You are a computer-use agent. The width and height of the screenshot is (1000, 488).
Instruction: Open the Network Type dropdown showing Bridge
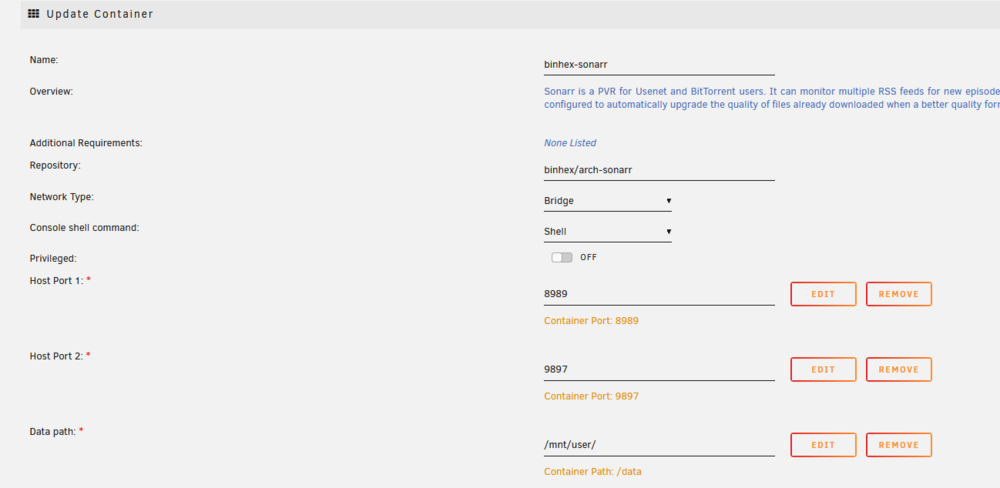tap(608, 201)
